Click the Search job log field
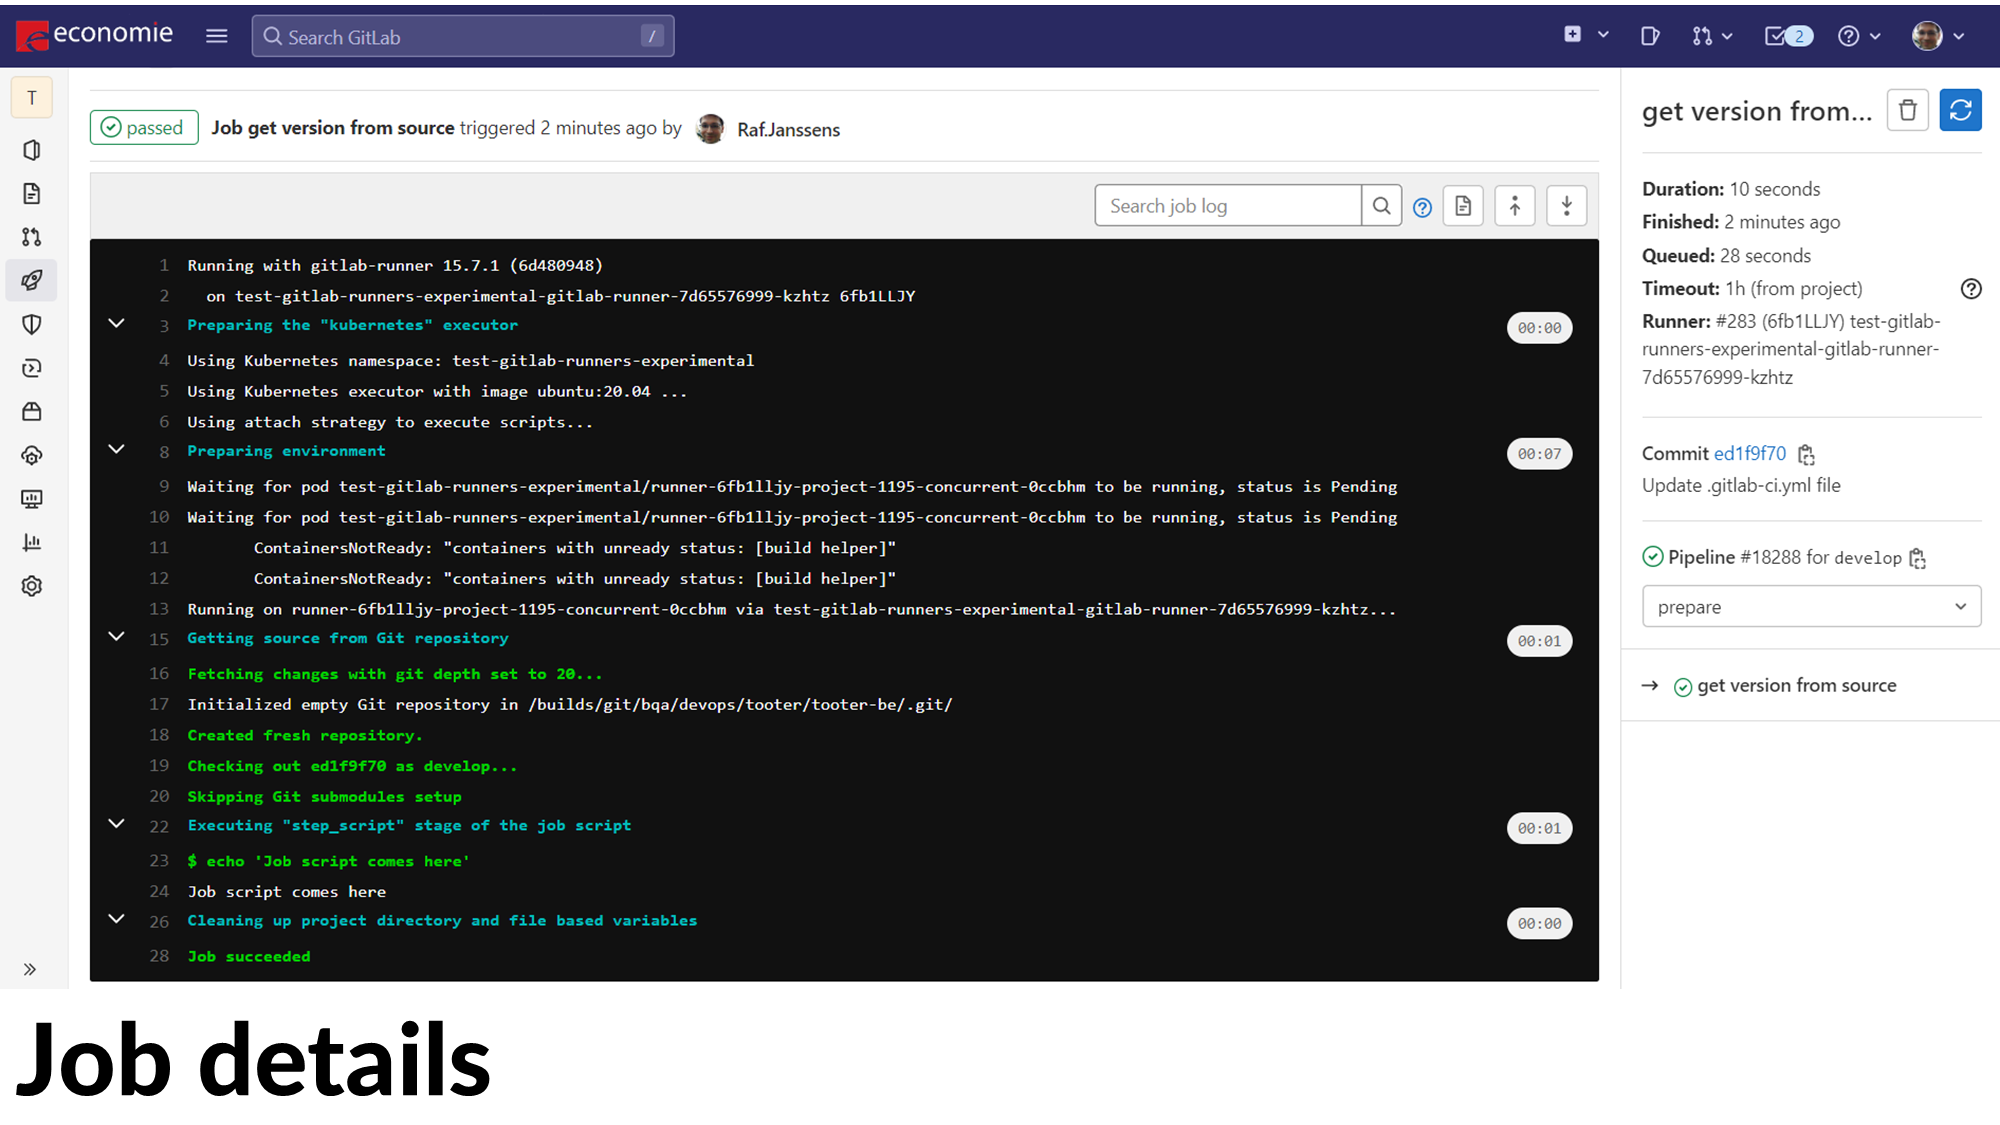The height and width of the screenshot is (1125, 2000). (x=1227, y=206)
